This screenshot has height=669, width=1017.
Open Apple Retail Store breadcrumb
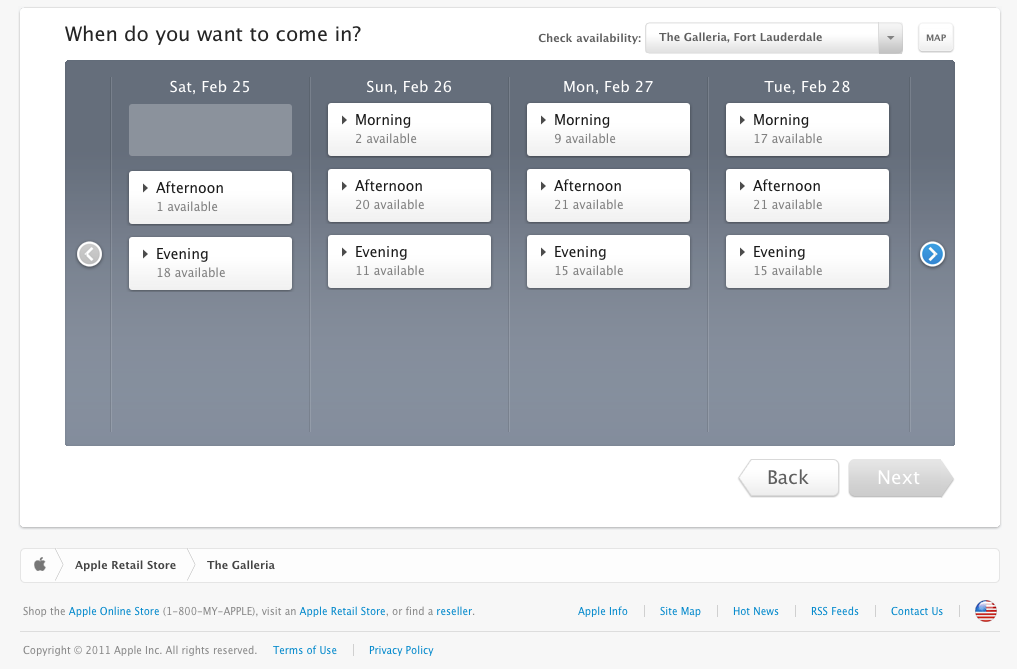tap(125, 565)
